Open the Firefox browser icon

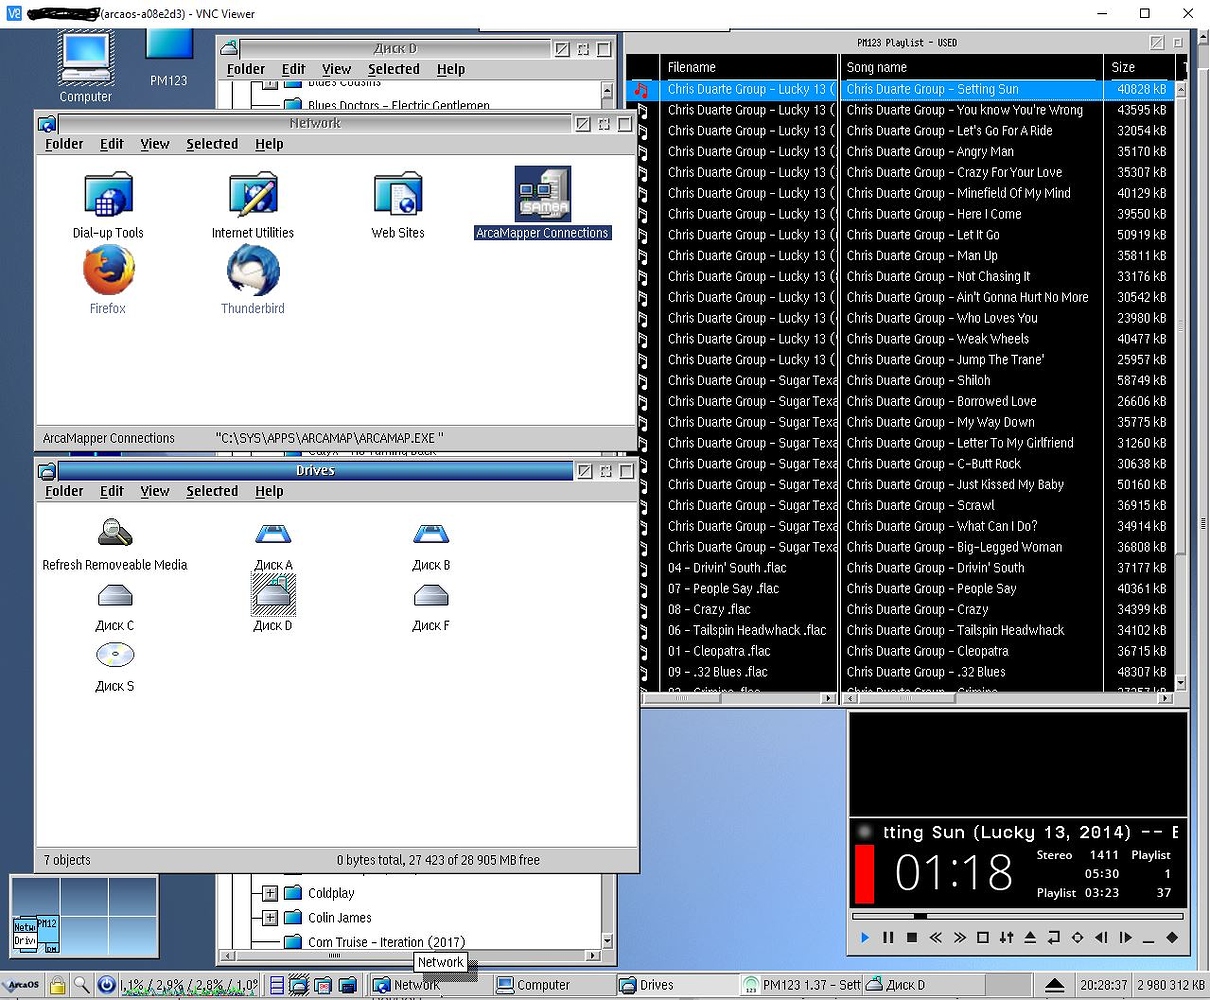pos(108,272)
